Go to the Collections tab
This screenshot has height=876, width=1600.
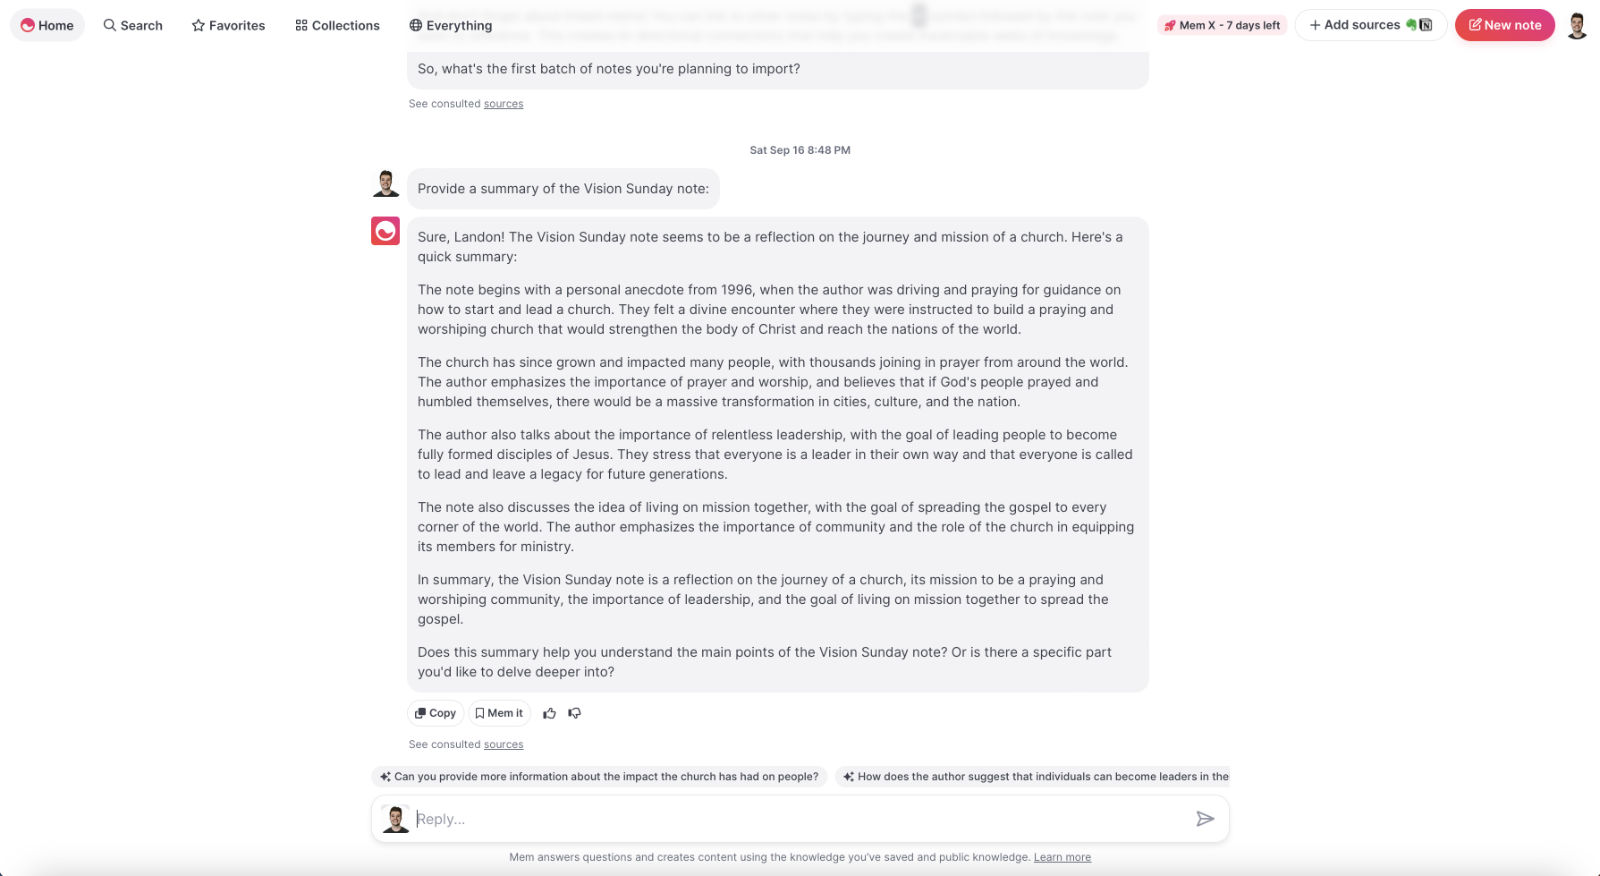[x=338, y=25]
